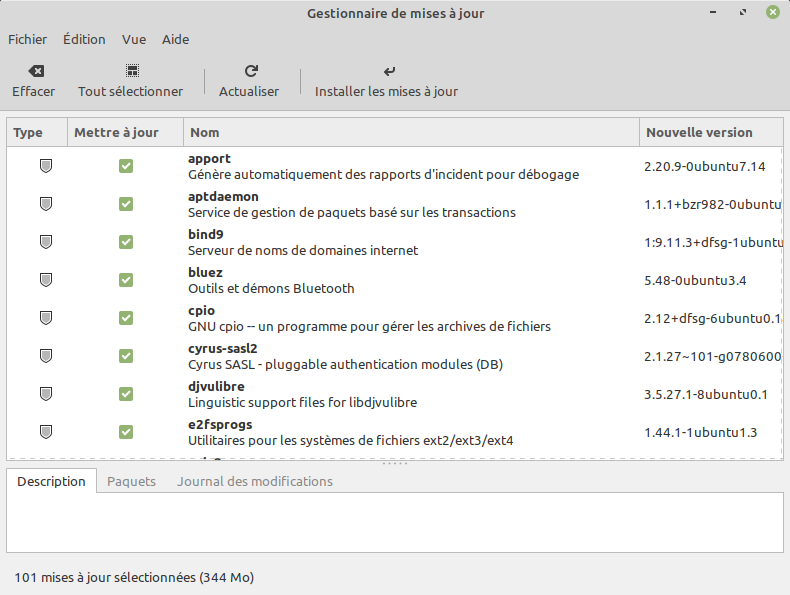The width and height of the screenshot is (790, 595).
Task: Open the Paquets tab
Action: click(131, 481)
